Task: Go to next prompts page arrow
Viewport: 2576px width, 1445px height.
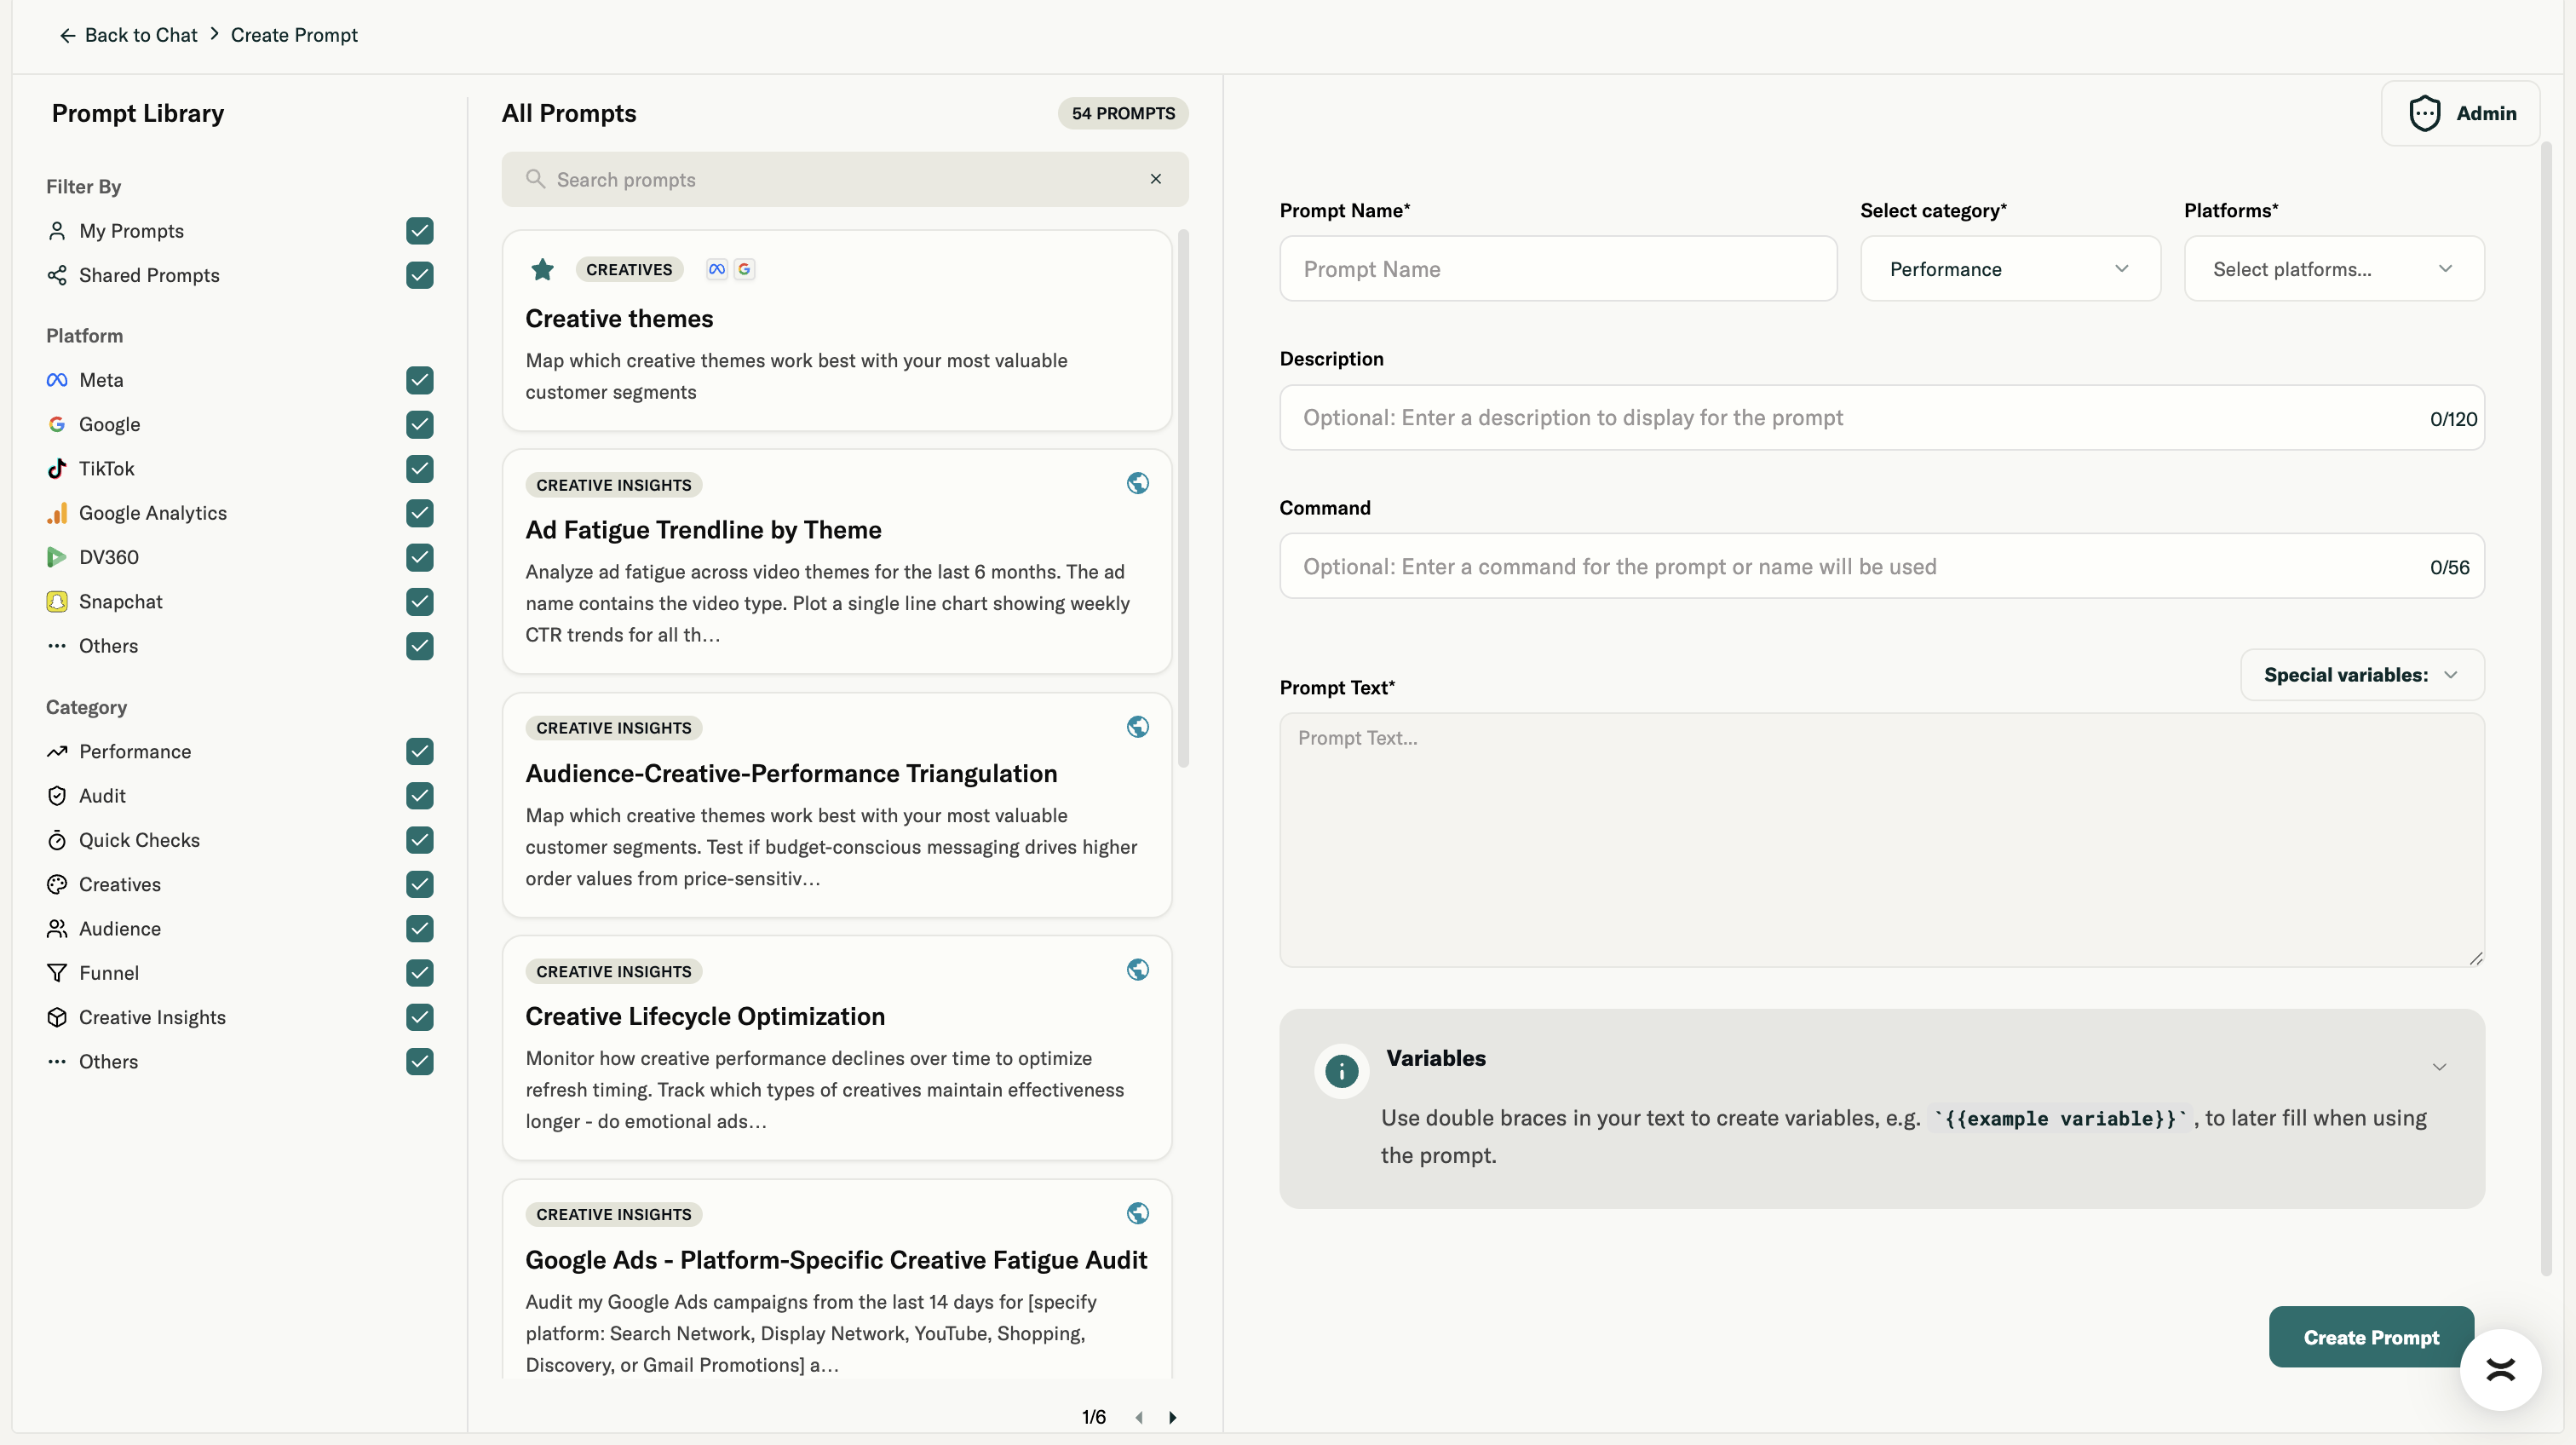Action: coord(1172,1417)
